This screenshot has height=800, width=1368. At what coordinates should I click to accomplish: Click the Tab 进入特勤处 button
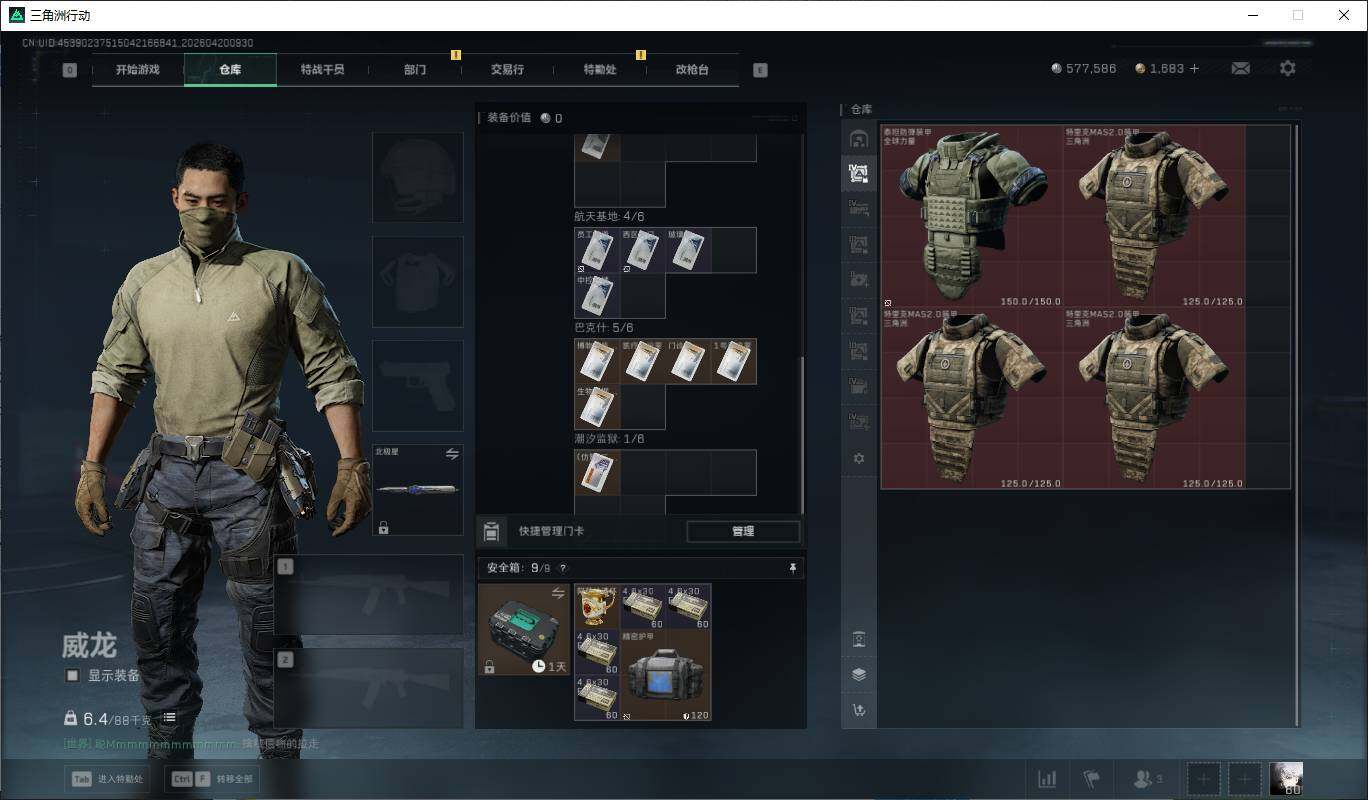click(106, 779)
